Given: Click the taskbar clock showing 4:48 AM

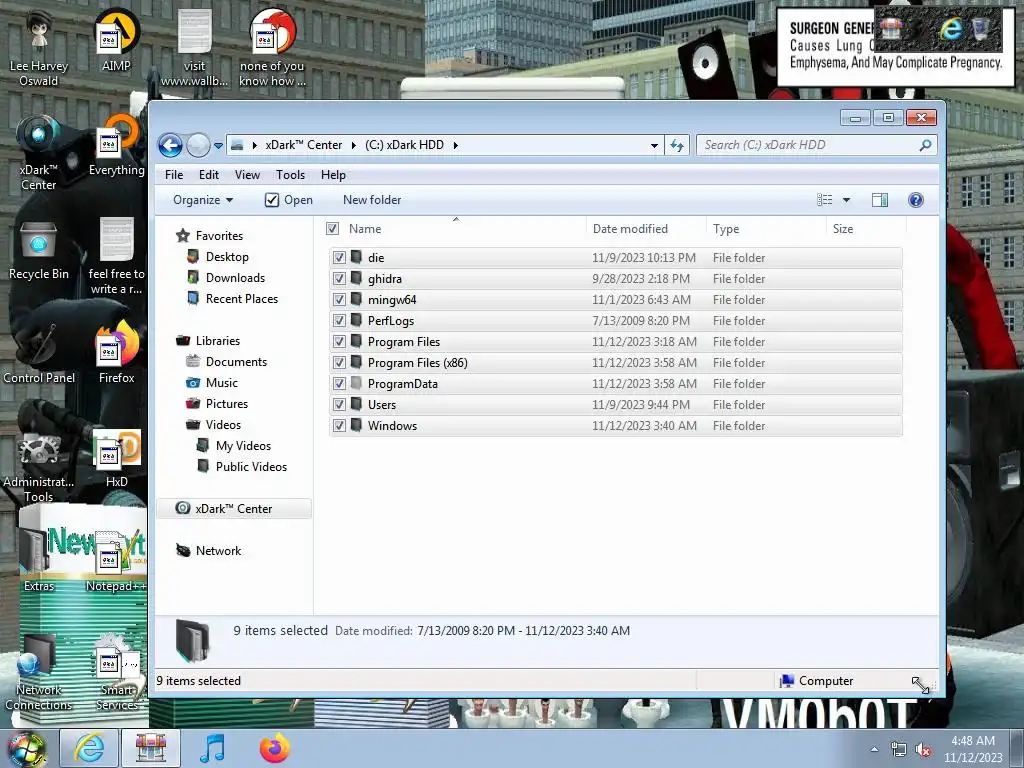Looking at the screenshot, I should coord(972,749).
